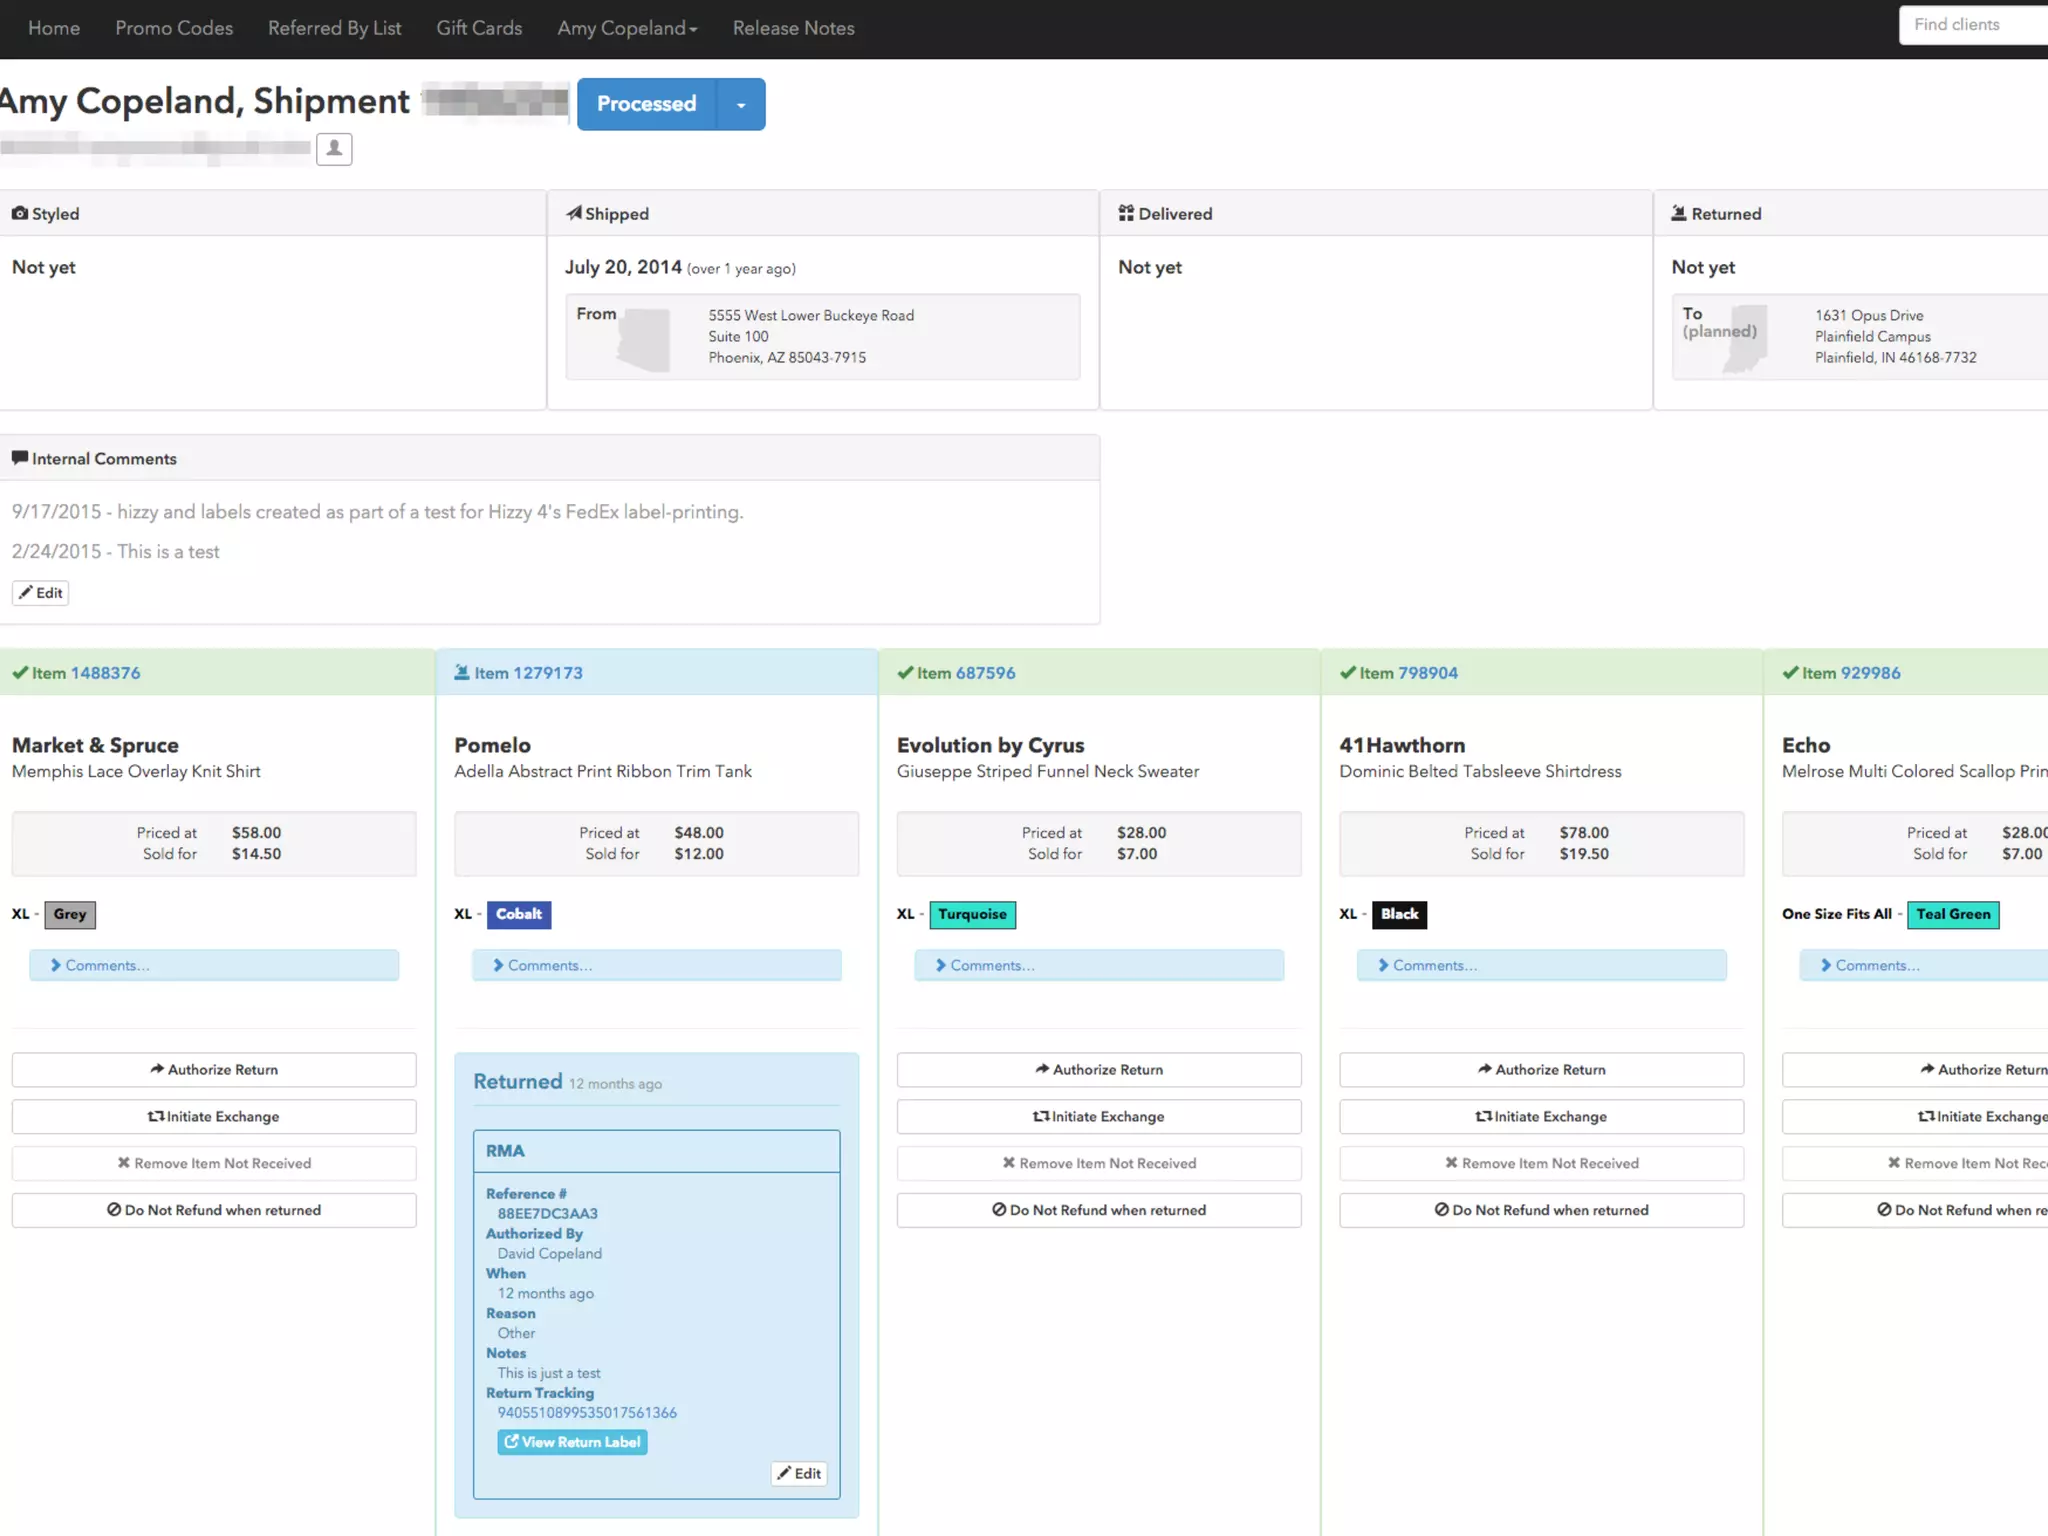Remove Item Not Received for 41Hawthorn
The height and width of the screenshot is (1536, 2048).
tap(1542, 1164)
